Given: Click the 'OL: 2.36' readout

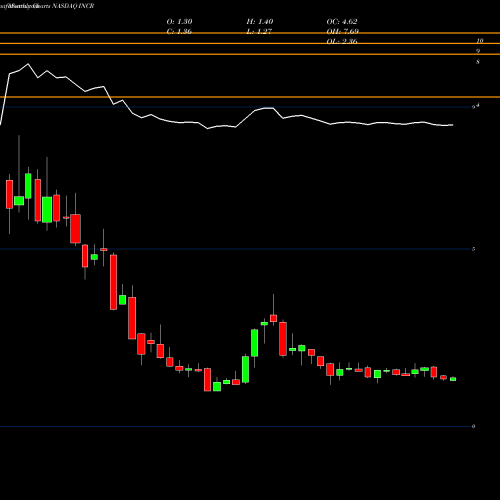Looking at the screenshot, I should pyautogui.click(x=342, y=41).
